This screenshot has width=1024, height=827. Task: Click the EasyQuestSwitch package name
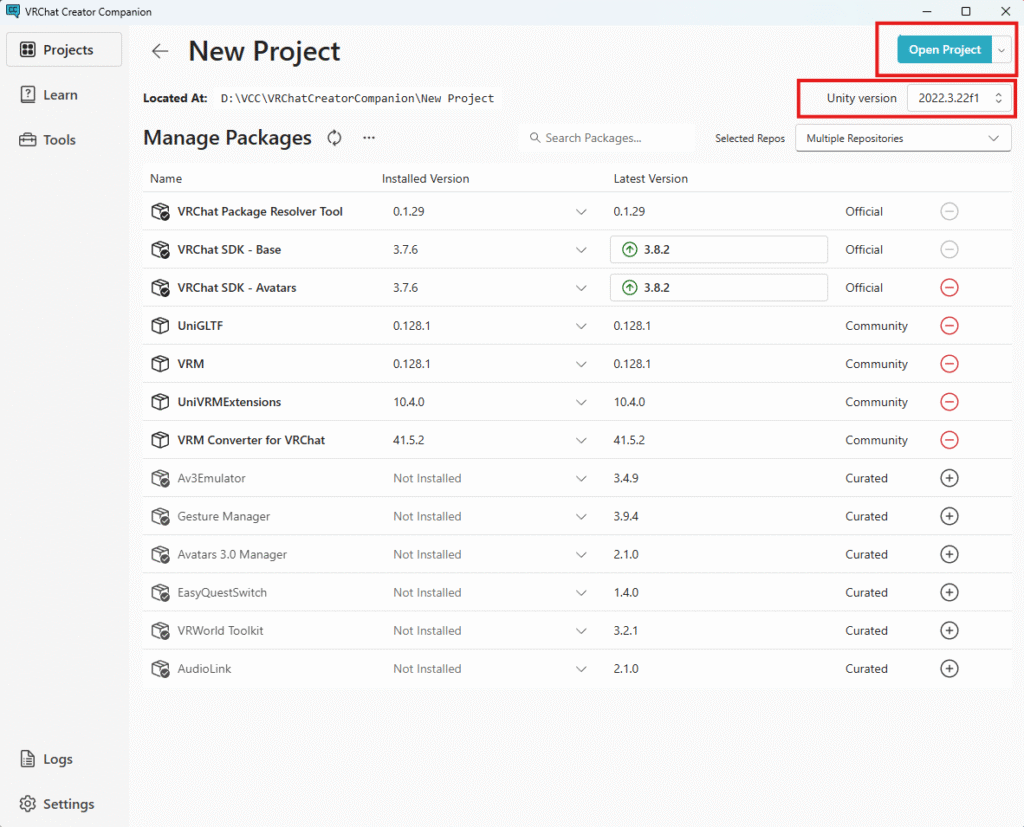(x=222, y=592)
